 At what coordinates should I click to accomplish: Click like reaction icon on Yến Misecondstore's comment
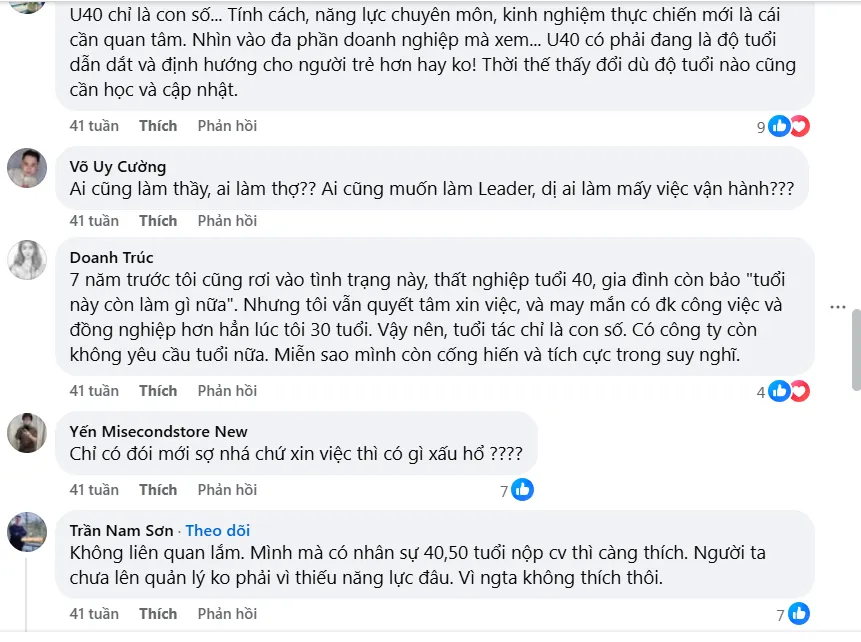coord(523,490)
